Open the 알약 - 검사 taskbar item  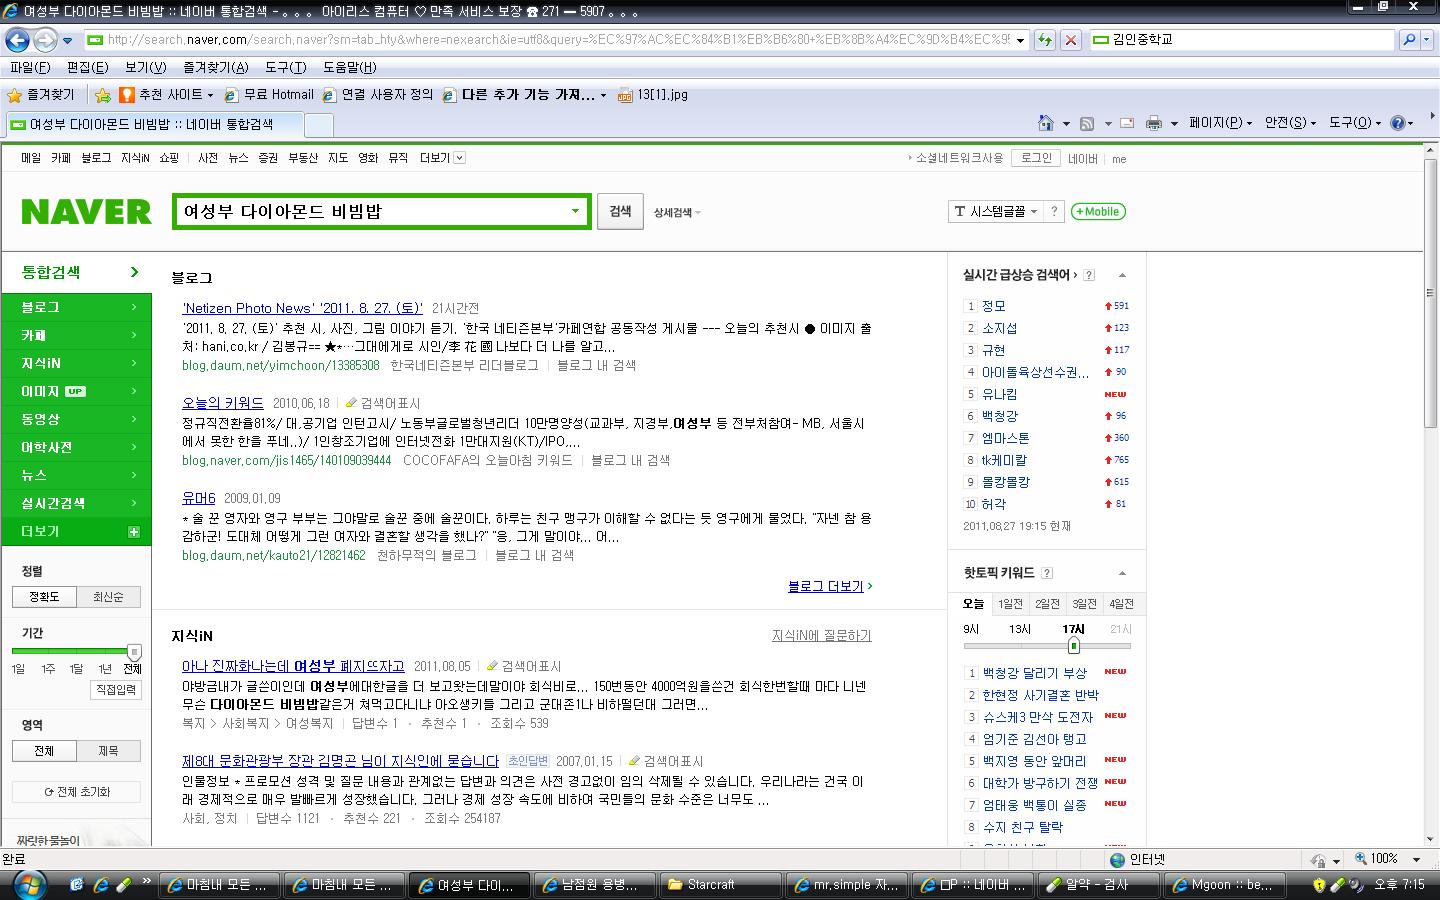1097,885
